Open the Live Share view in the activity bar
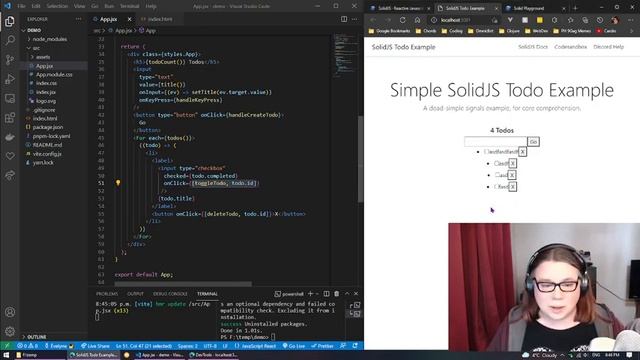The image size is (640, 360). point(10,176)
